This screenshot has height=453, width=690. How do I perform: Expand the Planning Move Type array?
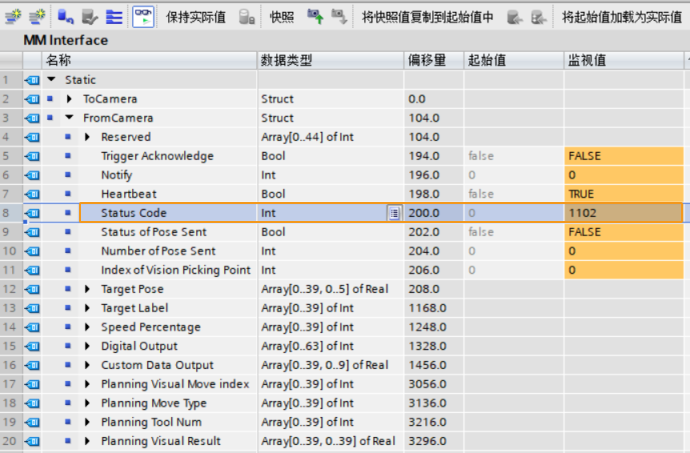87,403
